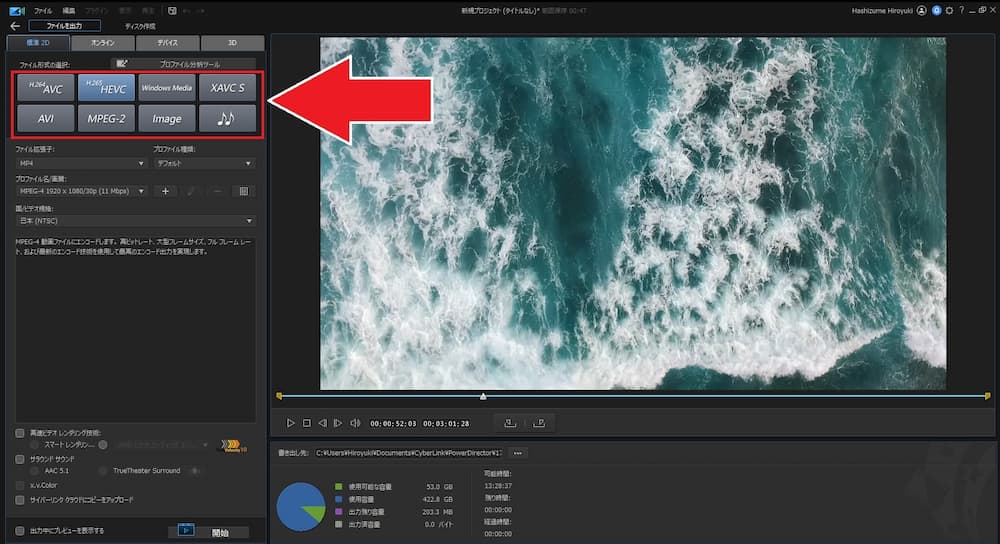This screenshot has height=544, width=1000.
Task: Expand the プロファイル種類 デフォルト dropdown
Action: pyautogui.click(x=204, y=163)
